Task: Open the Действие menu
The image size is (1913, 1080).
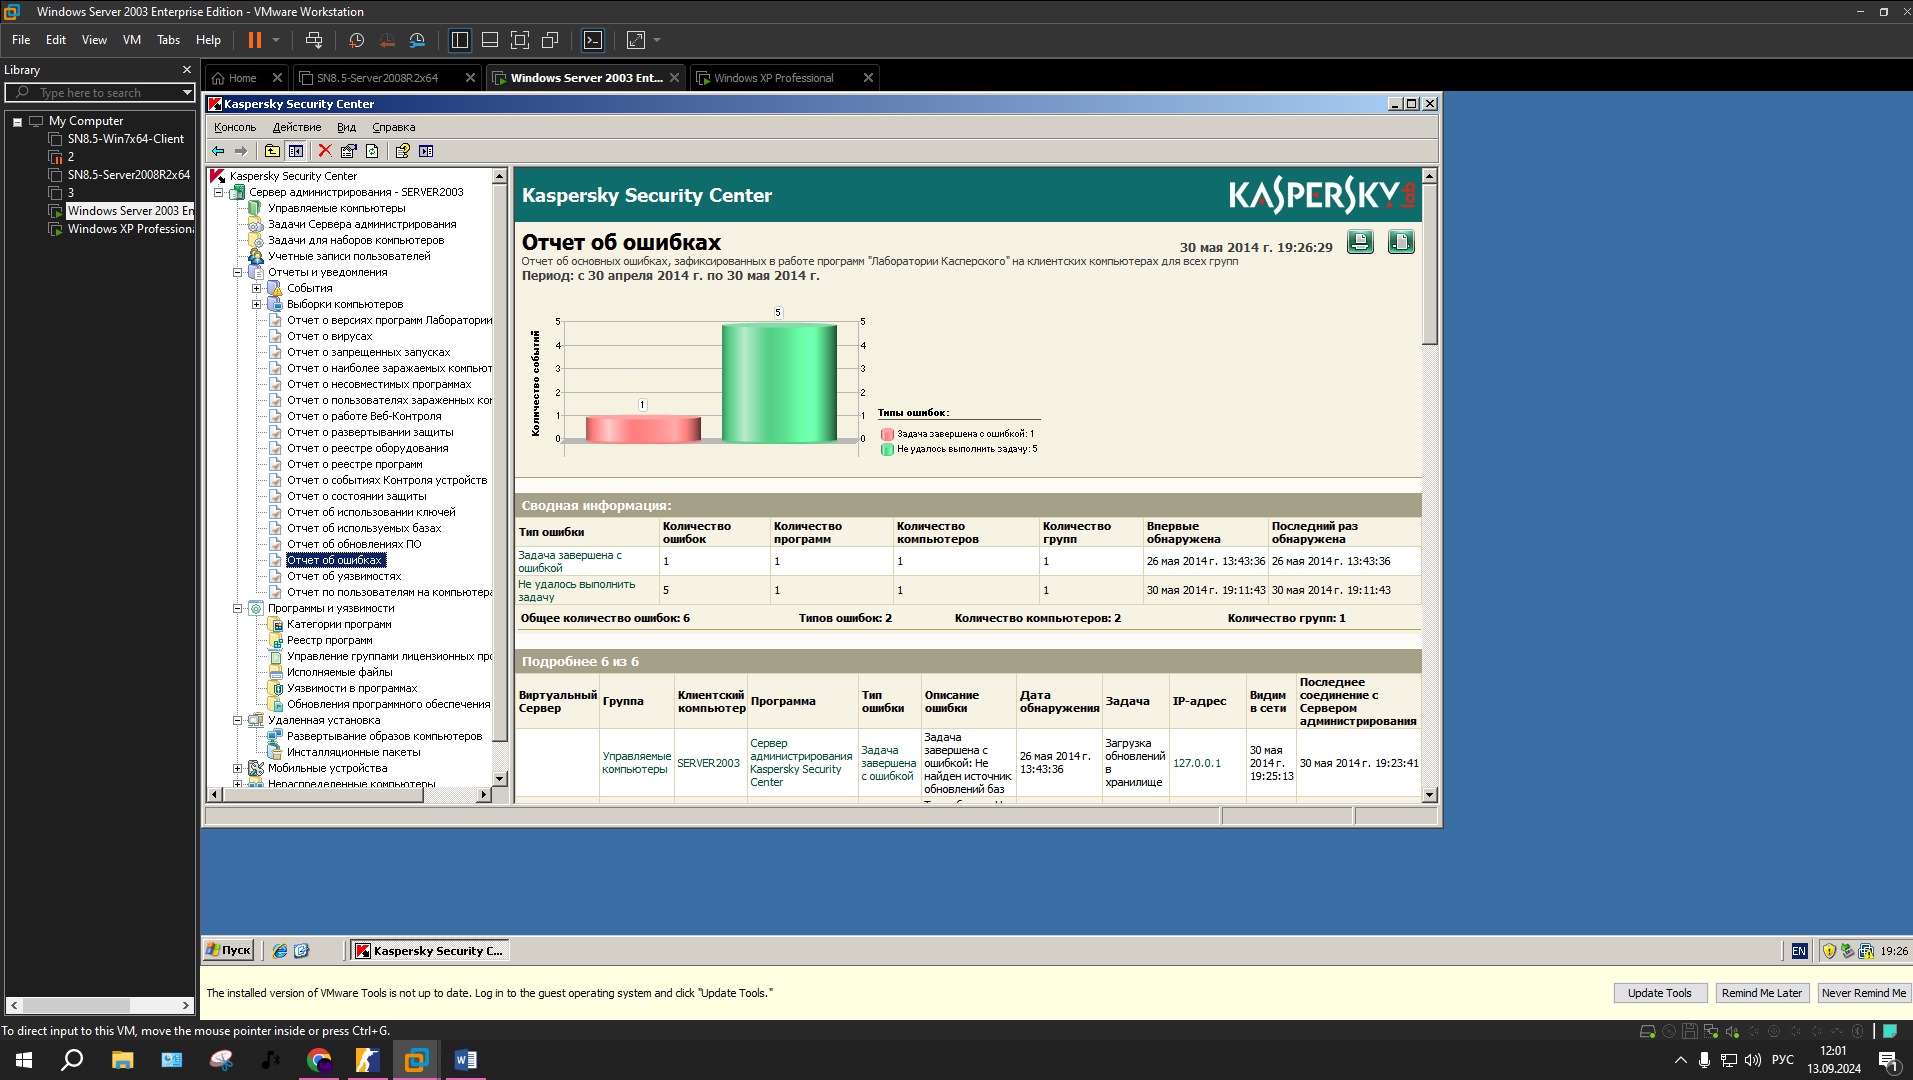Action: (x=297, y=127)
